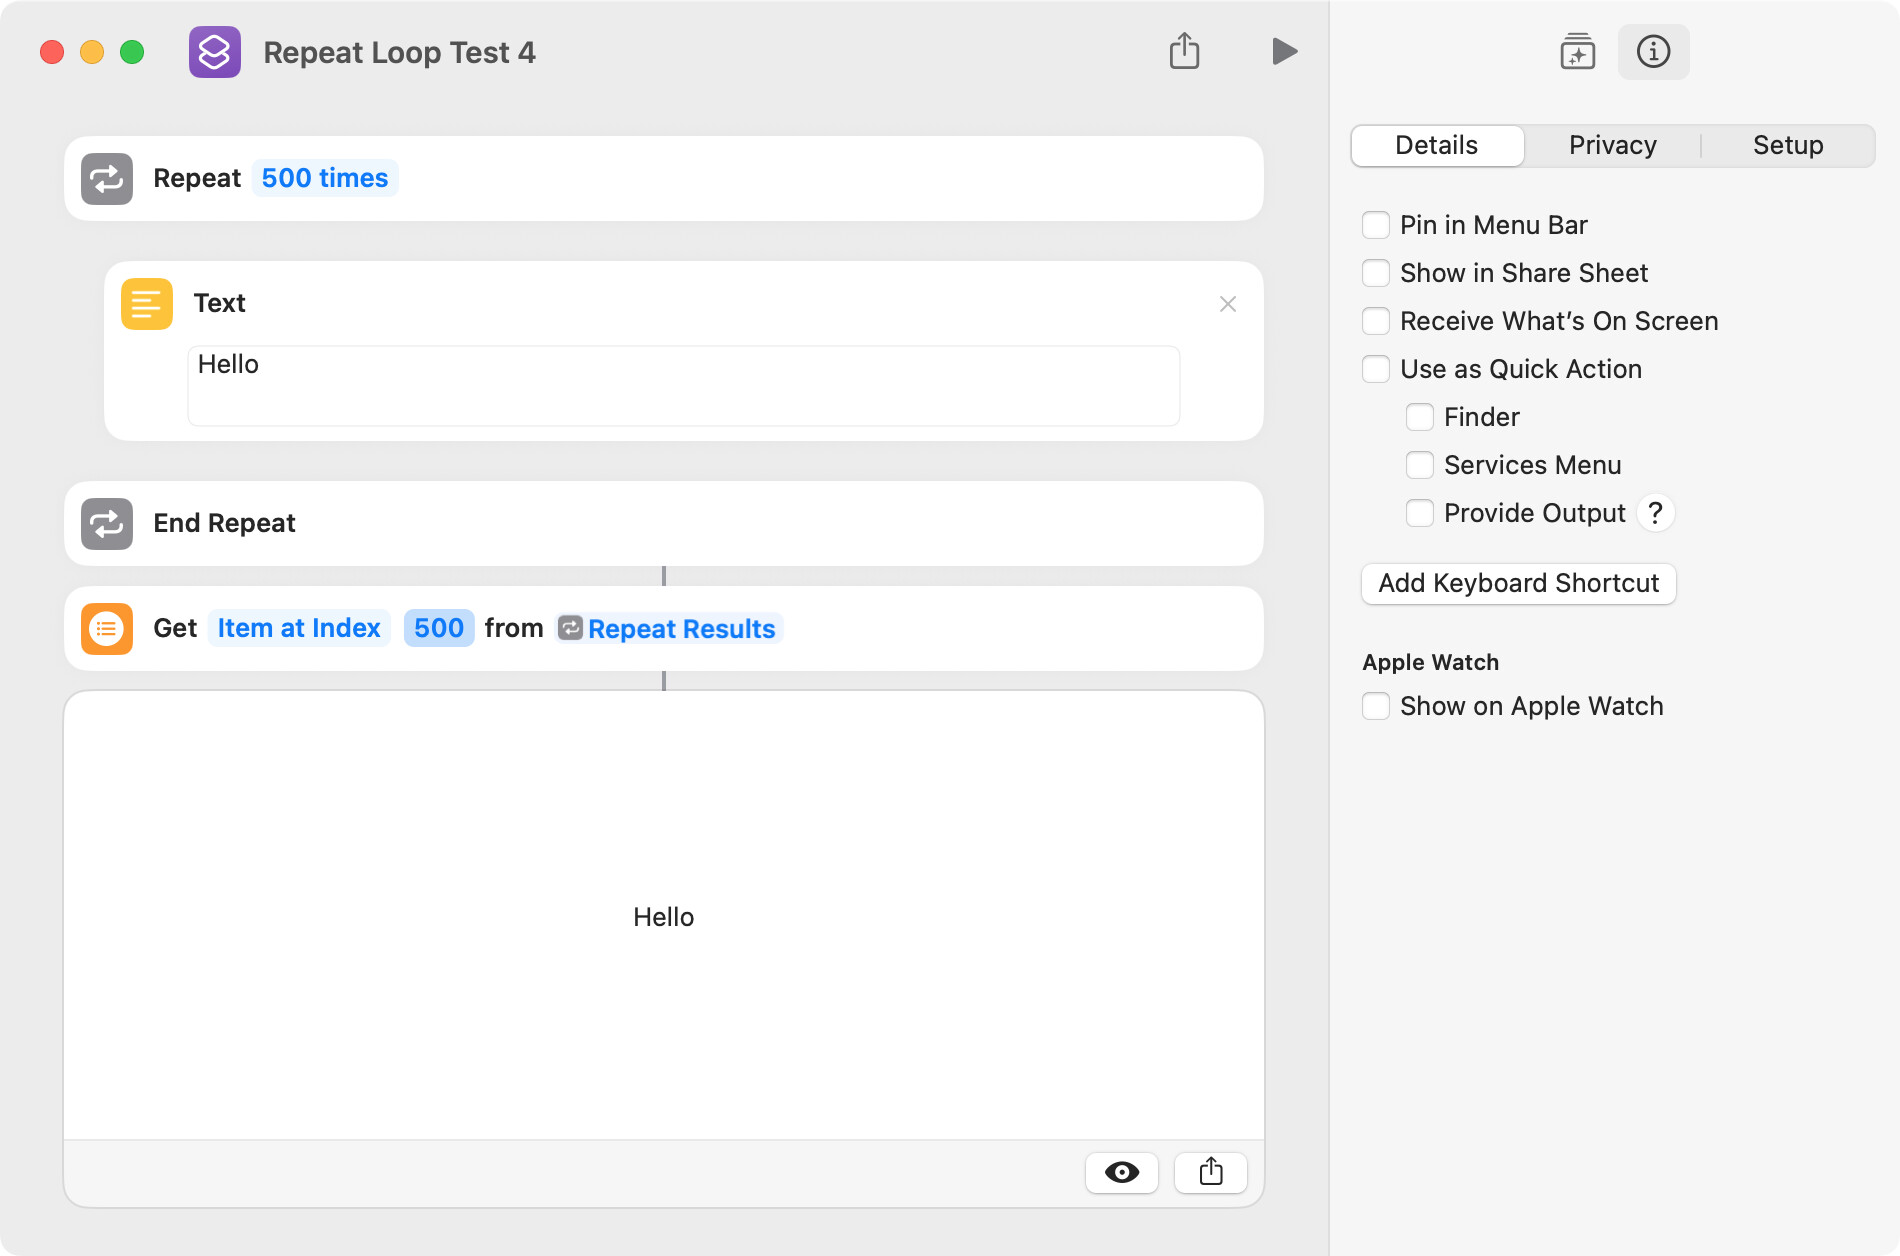Image resolution: width=1900 pixels, height=1256 pixels.
Task: Open help for Provide Output
Action: coord(1656,513)
